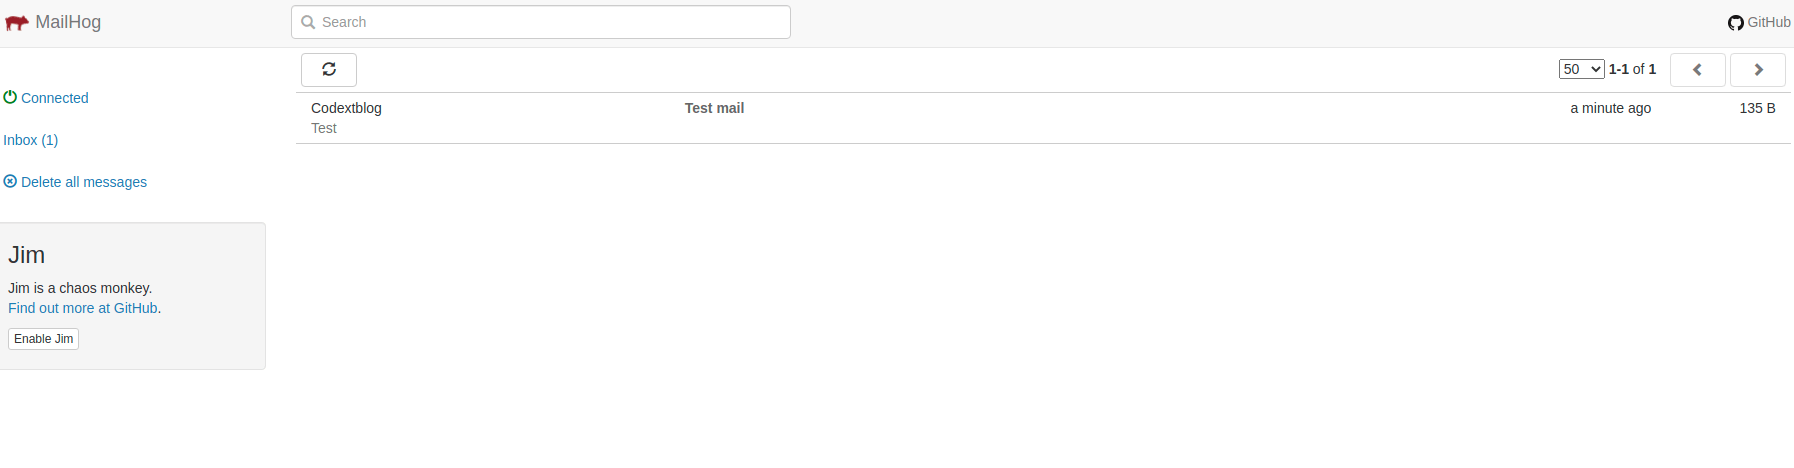Click the Delete all messages circle-x icon

[x=10, y=181]
